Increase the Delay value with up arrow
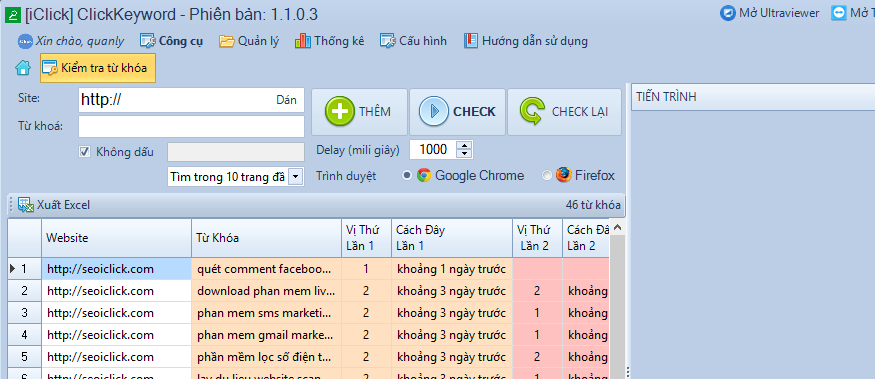The image size is (875, 379). coord(464,145)
